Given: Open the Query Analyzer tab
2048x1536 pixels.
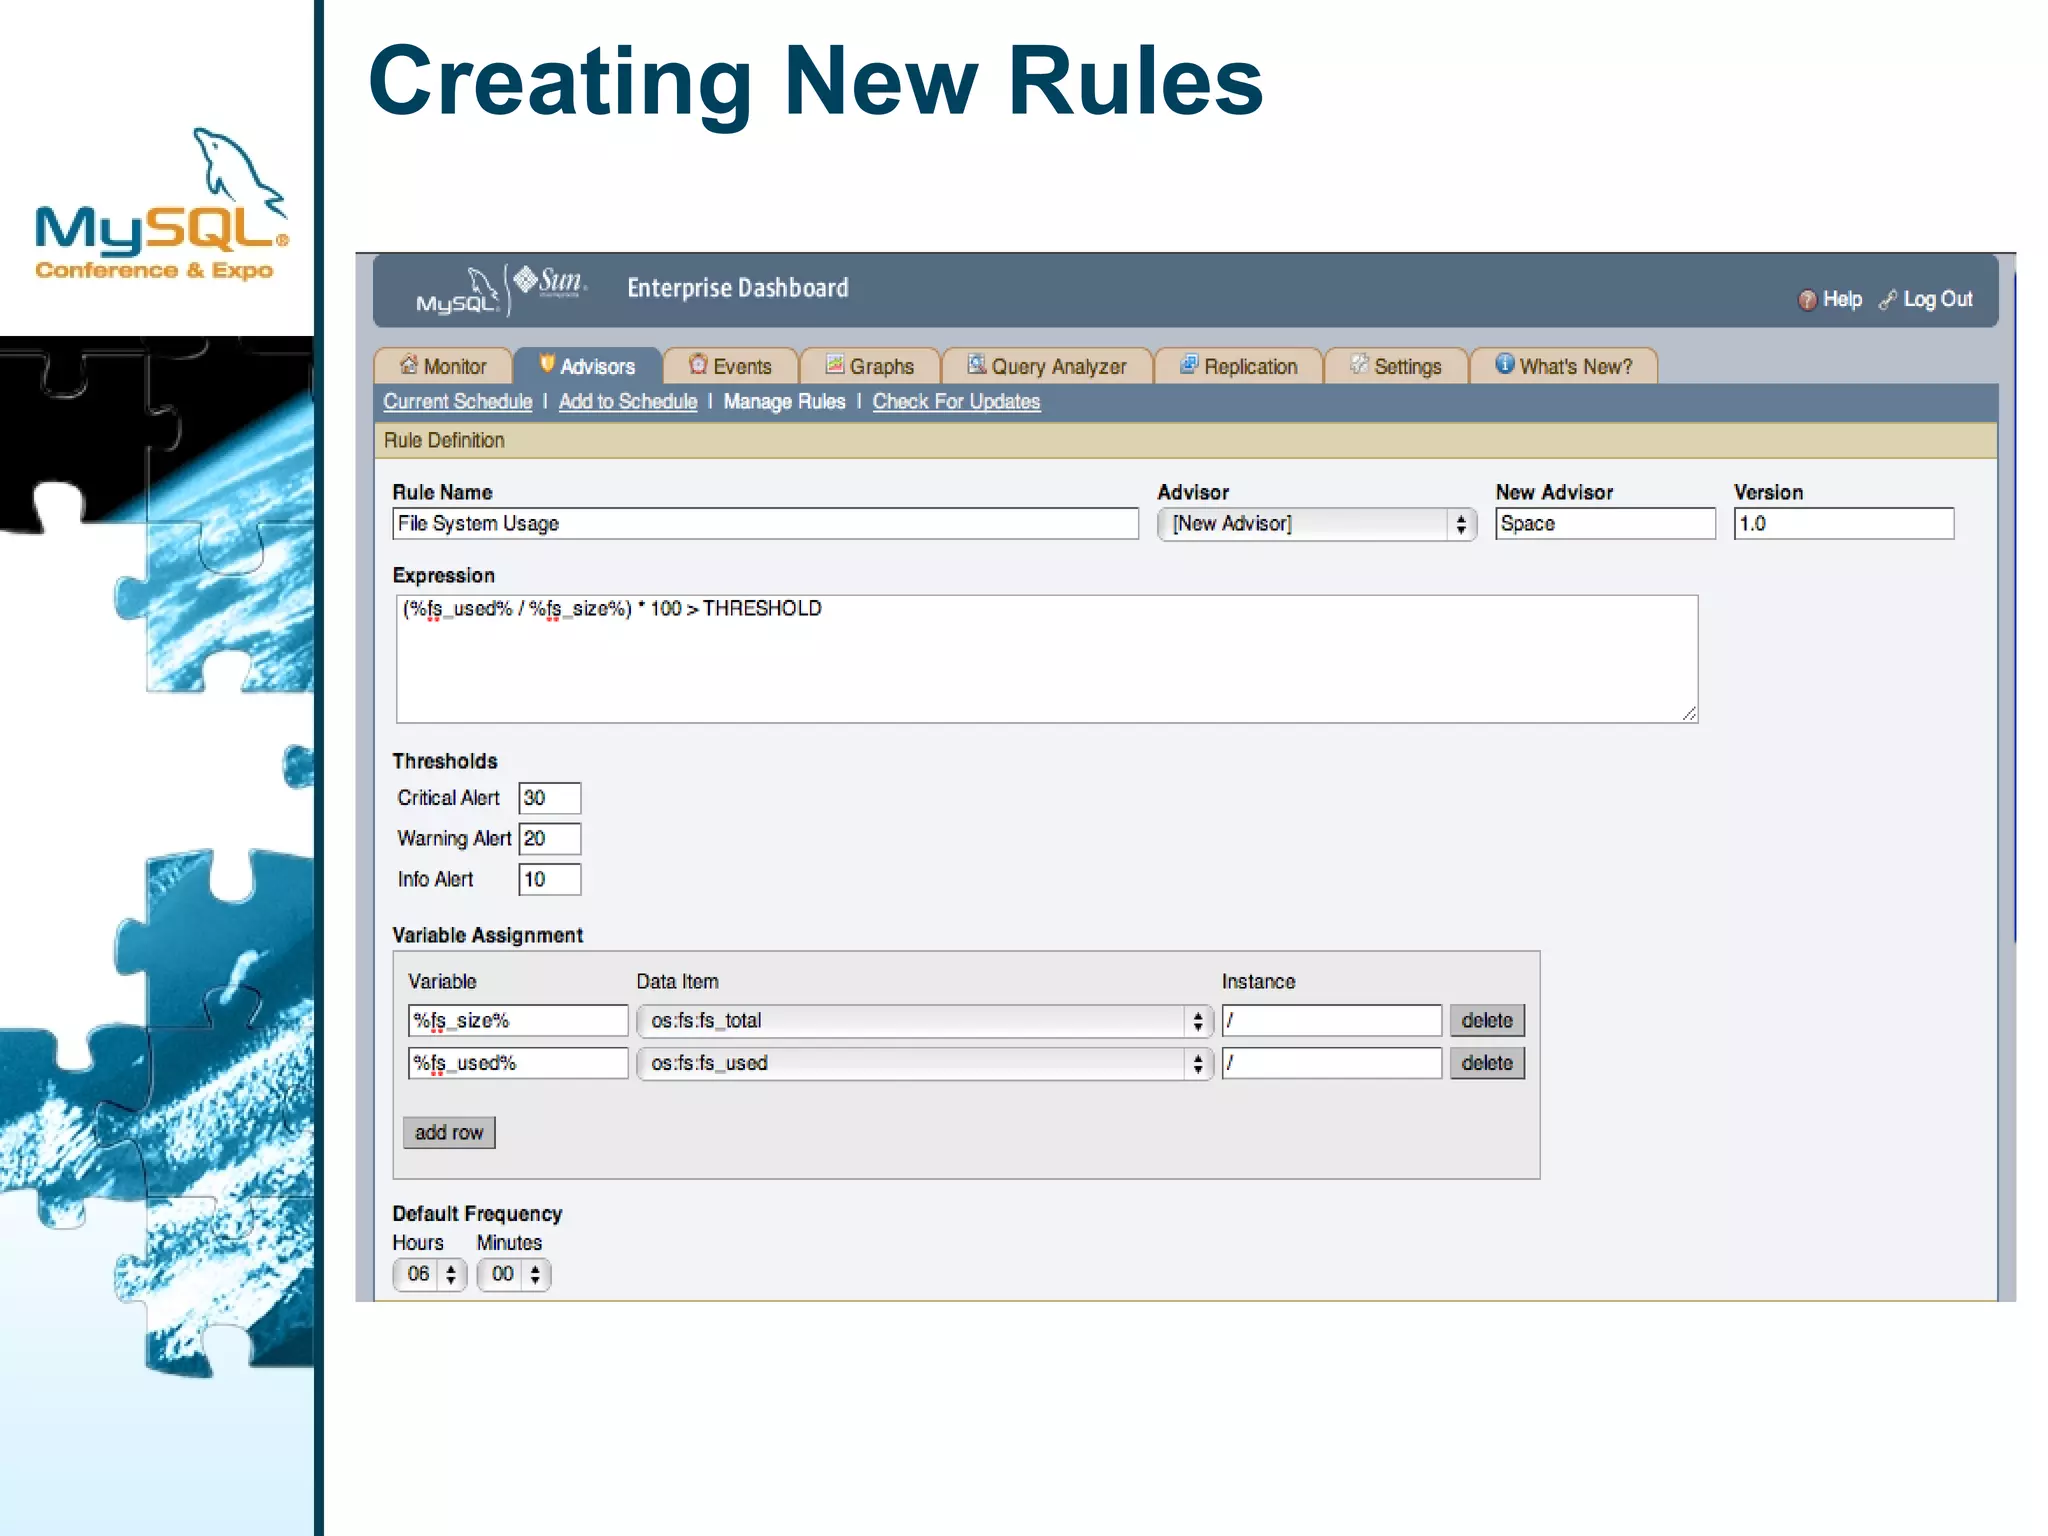Looking at the screenshot, I should click(1047, 366).
